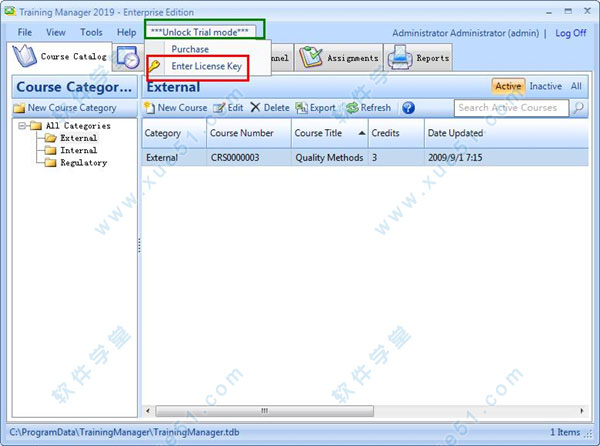Show Inactive courses filter
Image resolution: width=600 pixels, height=446 pixels.
(546, 86)
